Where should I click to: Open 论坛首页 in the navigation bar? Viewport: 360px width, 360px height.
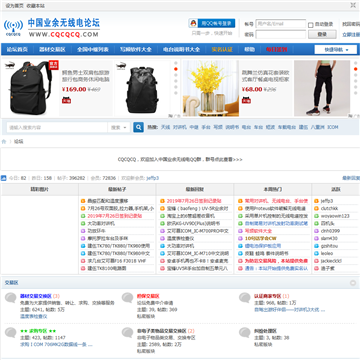tap(17, 50)
